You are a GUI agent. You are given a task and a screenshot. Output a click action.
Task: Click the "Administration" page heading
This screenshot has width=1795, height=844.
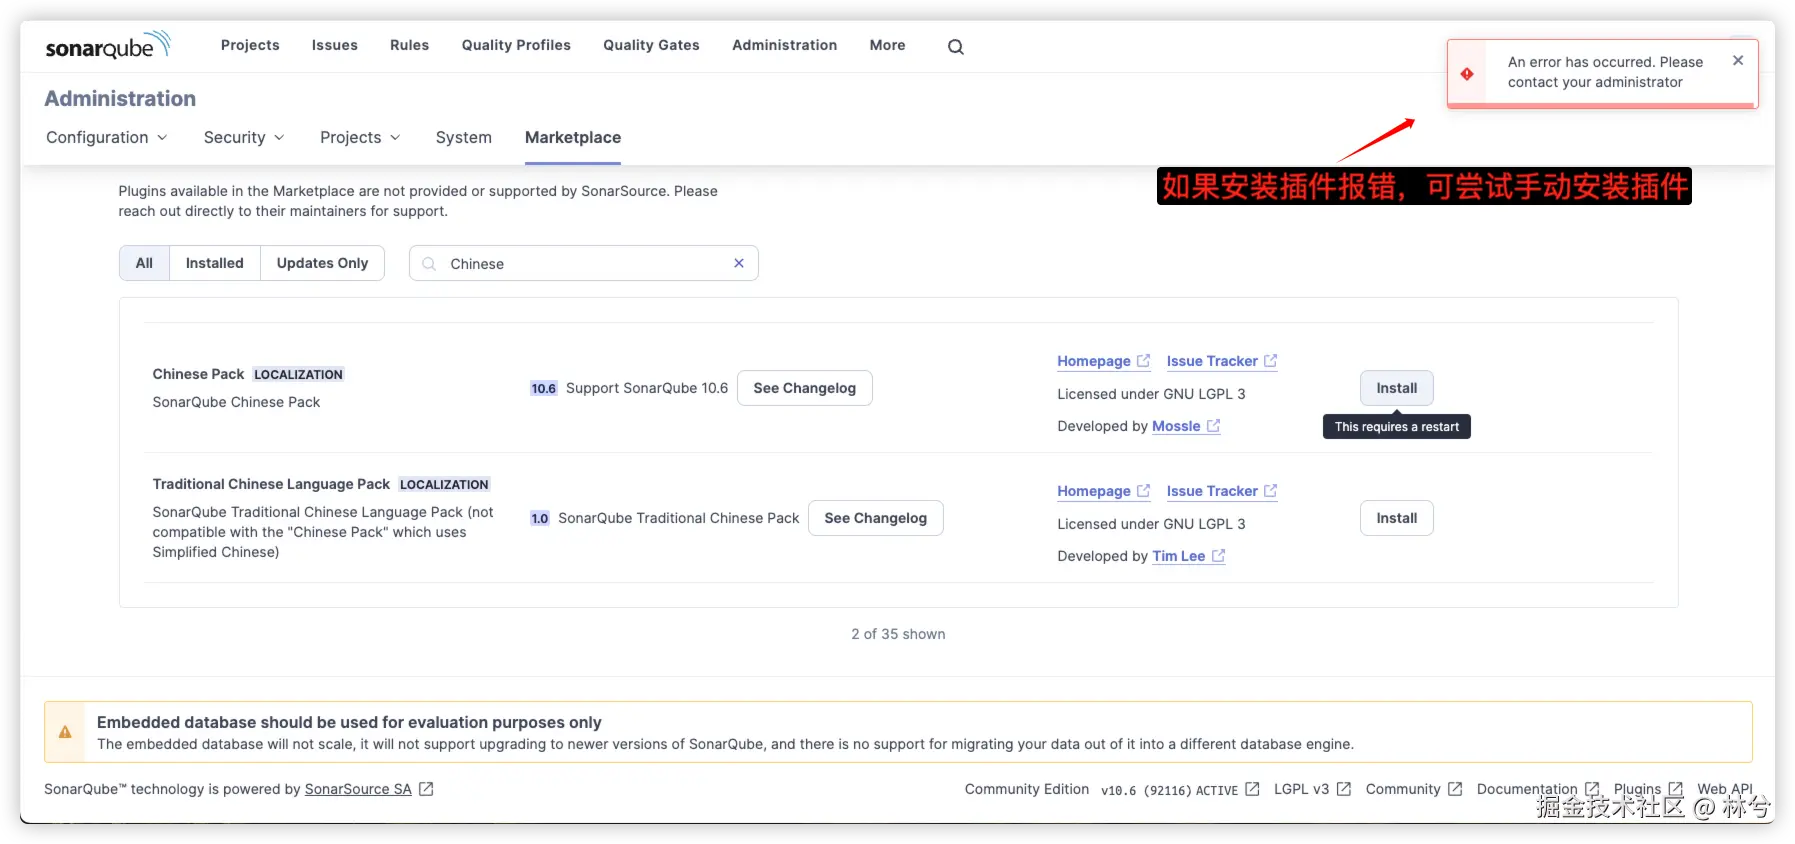tap(120, 98)
